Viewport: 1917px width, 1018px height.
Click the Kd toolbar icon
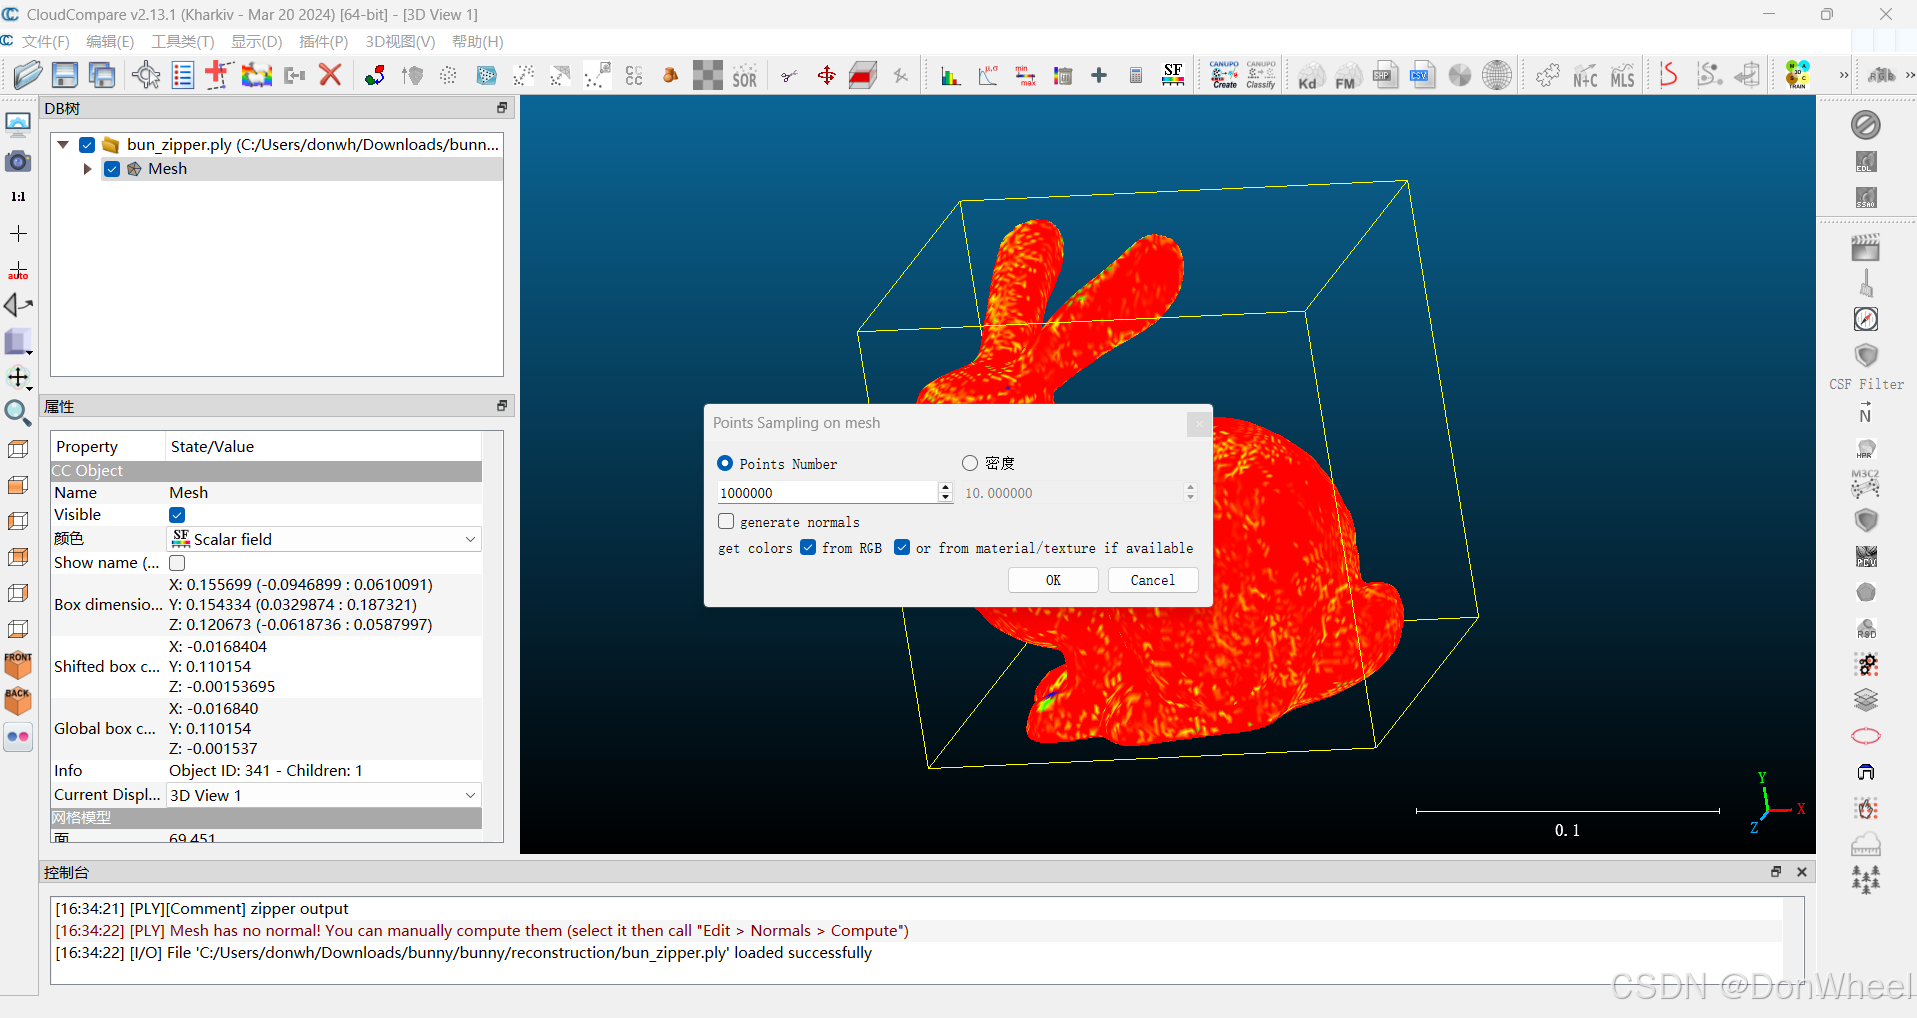(1311, 76)
